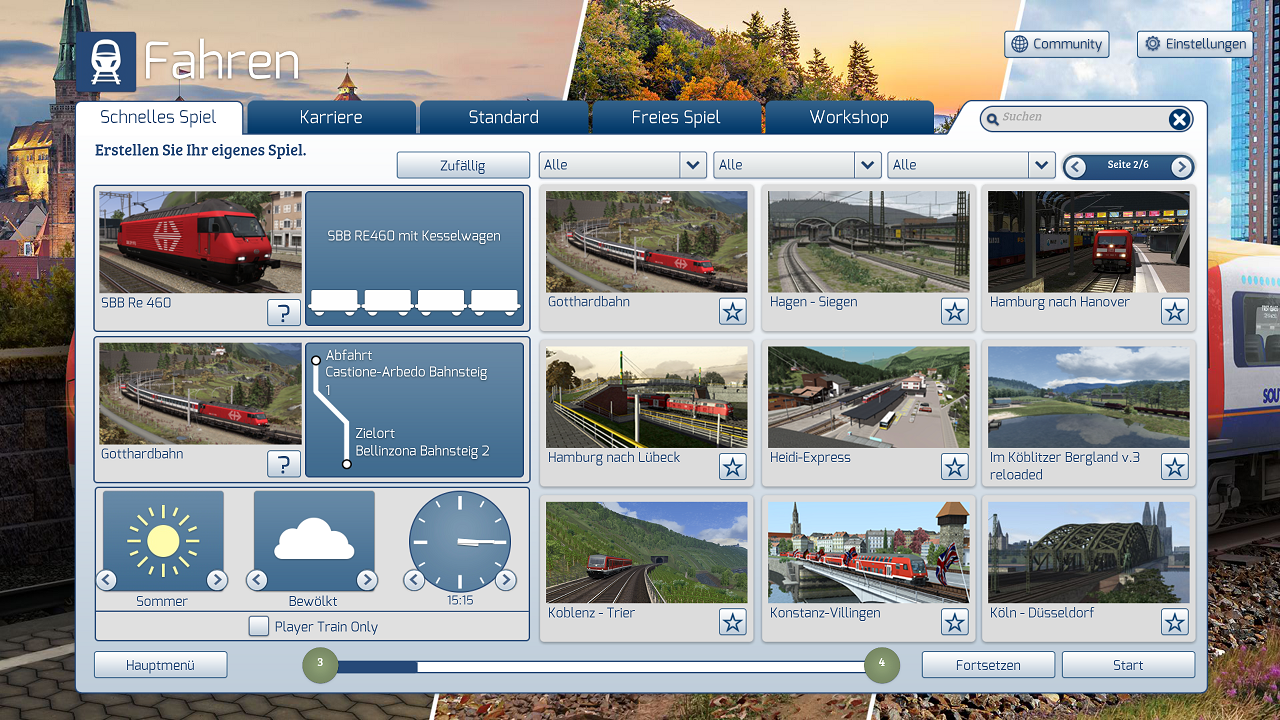Pick the Köln - Düsseldorf route thumbnail
Image resolution: width=1280 pixels, height=720 pixels.
[1089, 552]
